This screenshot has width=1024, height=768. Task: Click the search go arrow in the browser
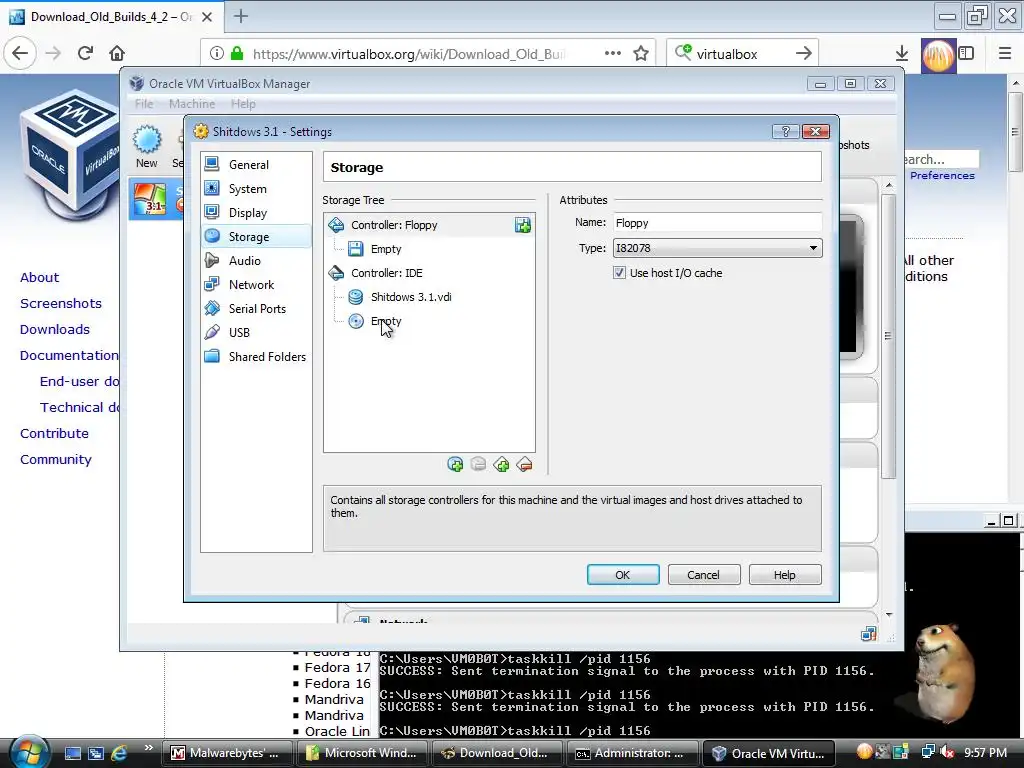click(x=804, y=54)
